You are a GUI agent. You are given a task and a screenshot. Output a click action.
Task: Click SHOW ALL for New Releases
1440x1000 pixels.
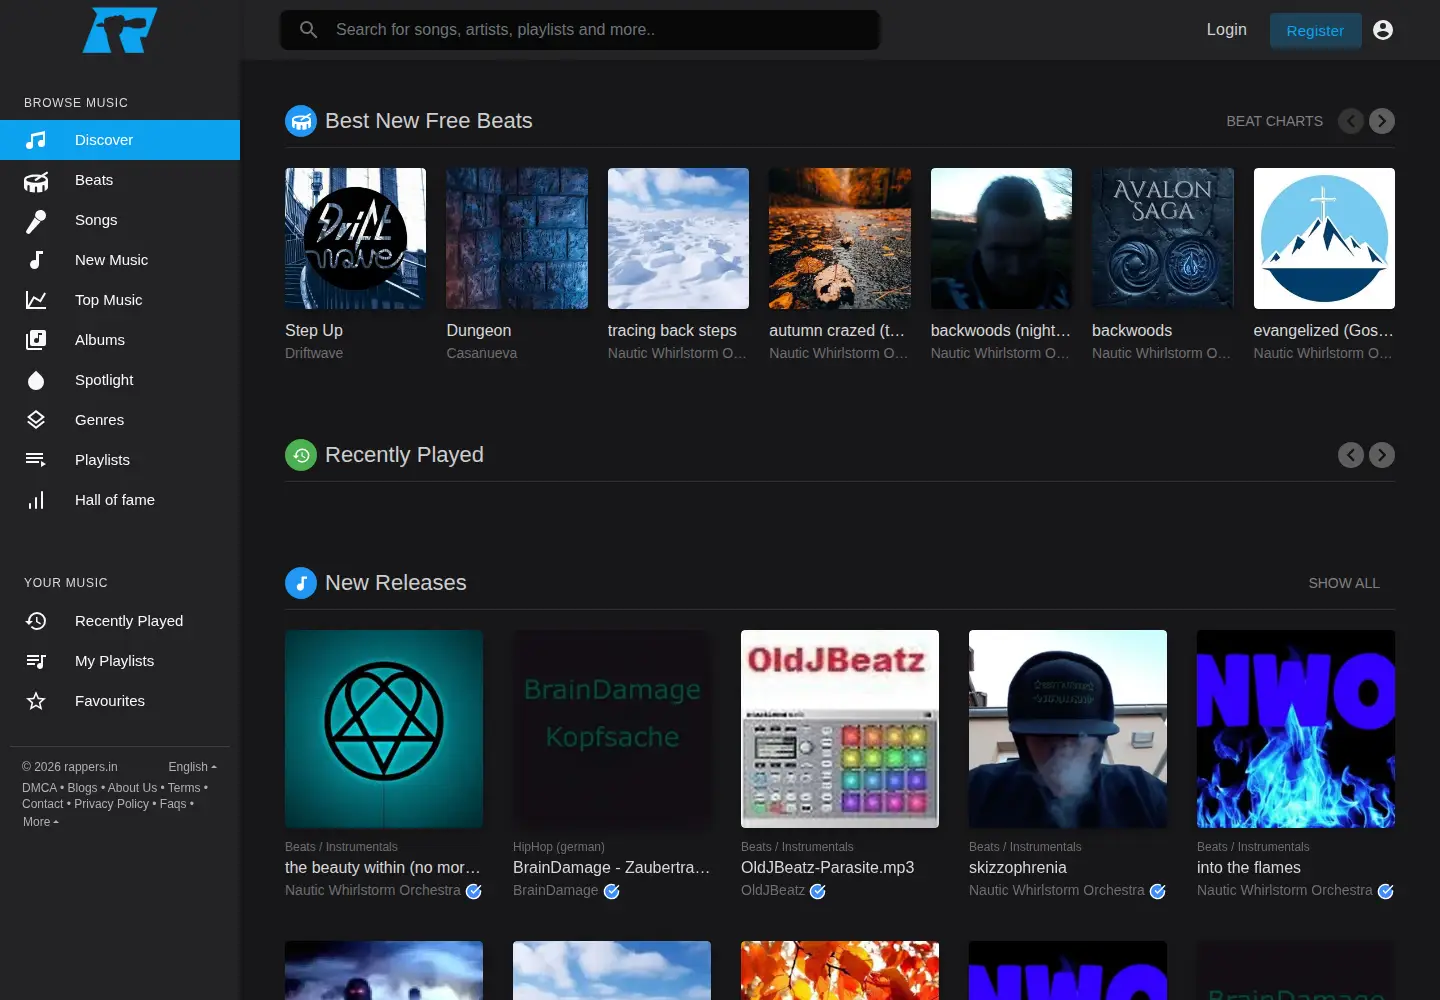point(1344,583)
